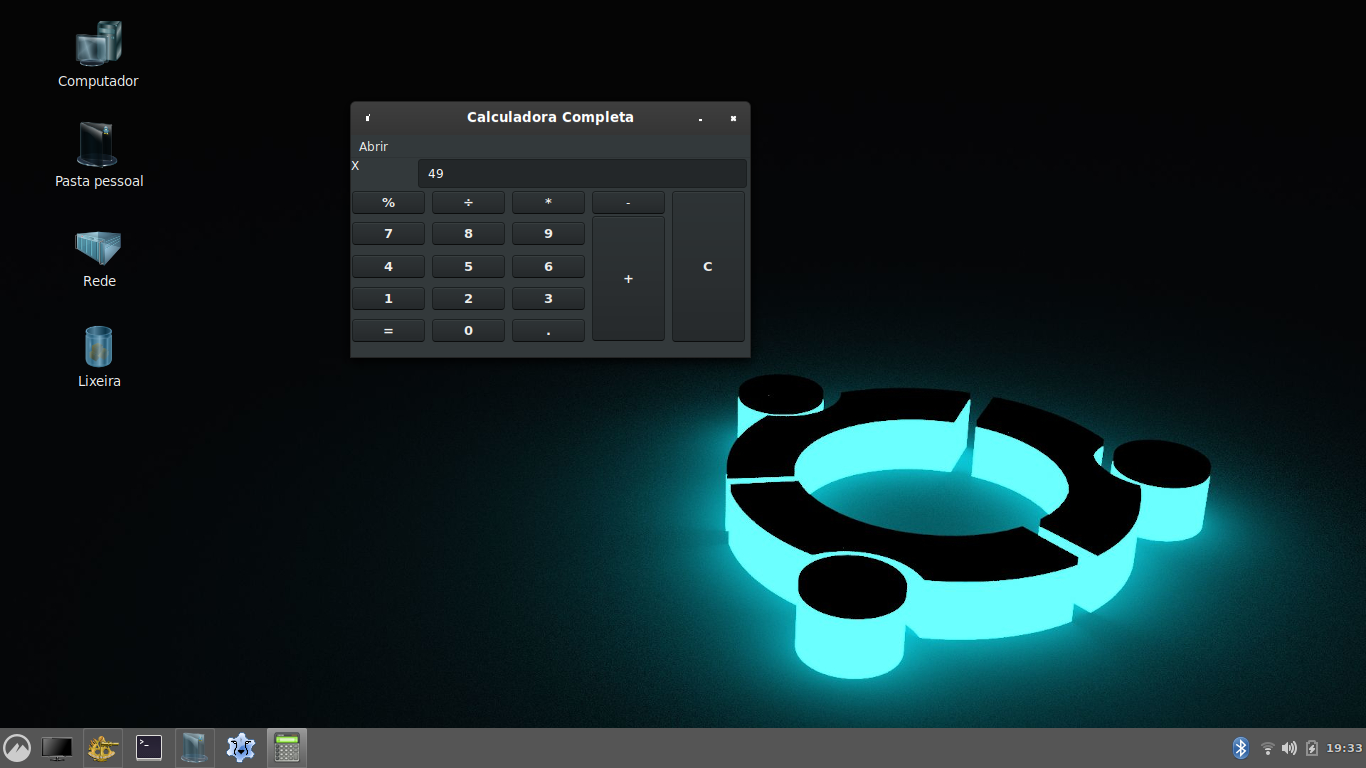Click the digit 0 button
This screenshot has width=1366, height=768.
click(468, 330)
